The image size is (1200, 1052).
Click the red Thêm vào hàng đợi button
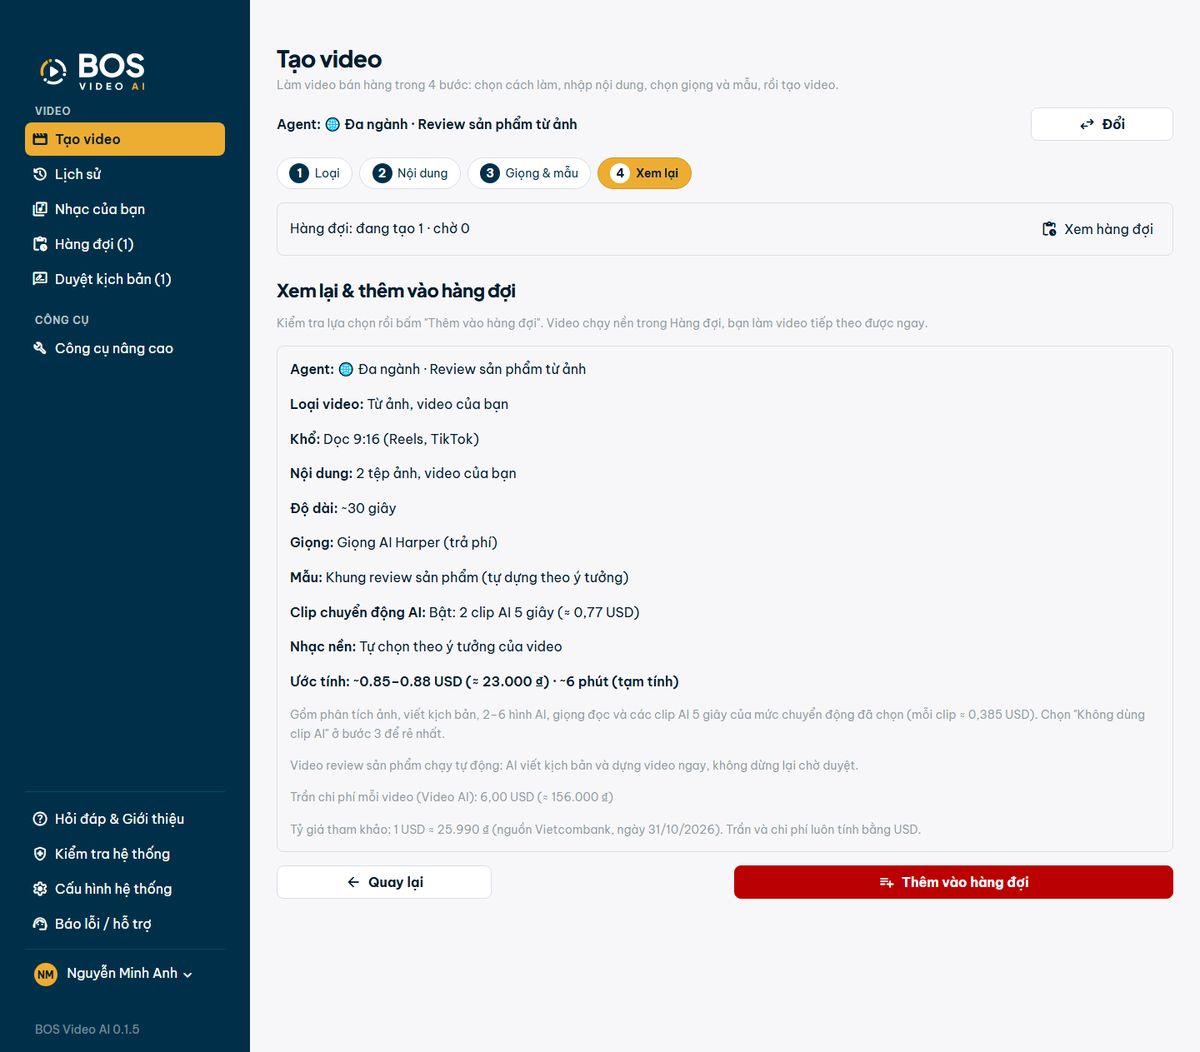953,882
